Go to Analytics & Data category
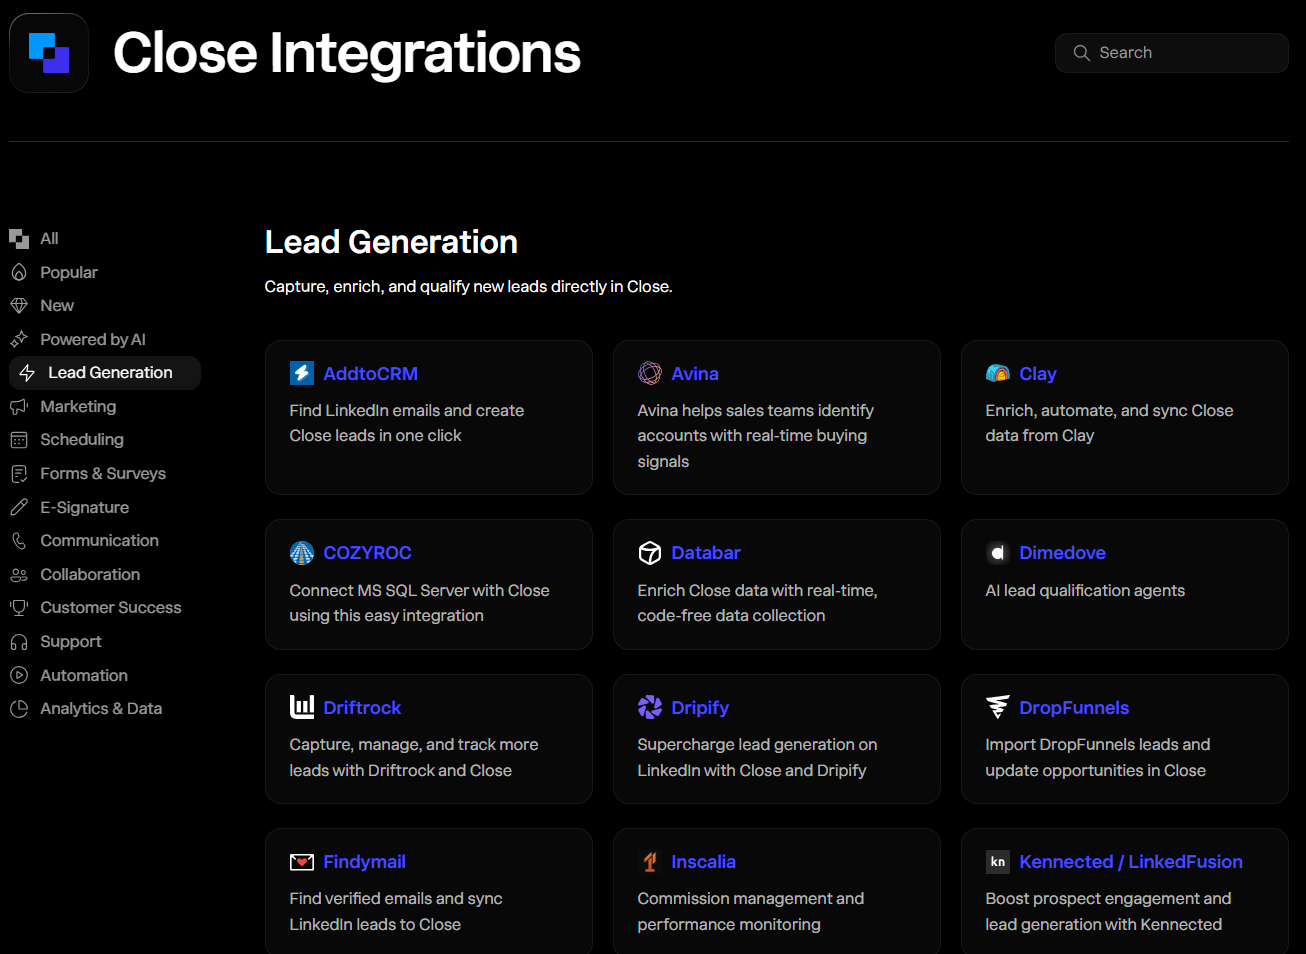The height and width of the screenshot is (954, 1306). point(101,709)
